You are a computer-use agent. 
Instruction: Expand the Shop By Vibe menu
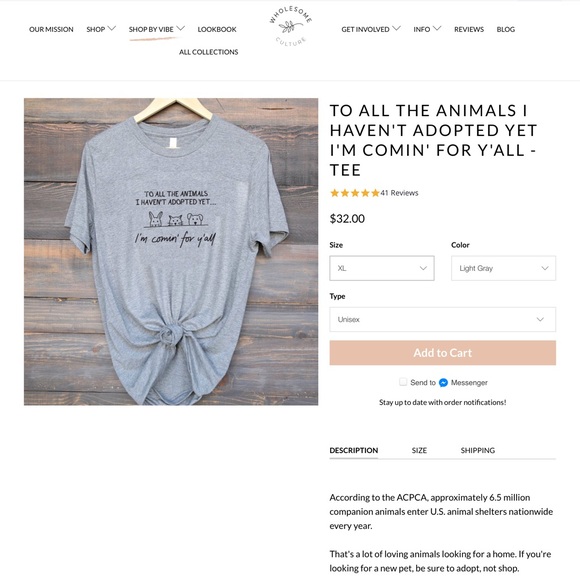click(156, 29)
